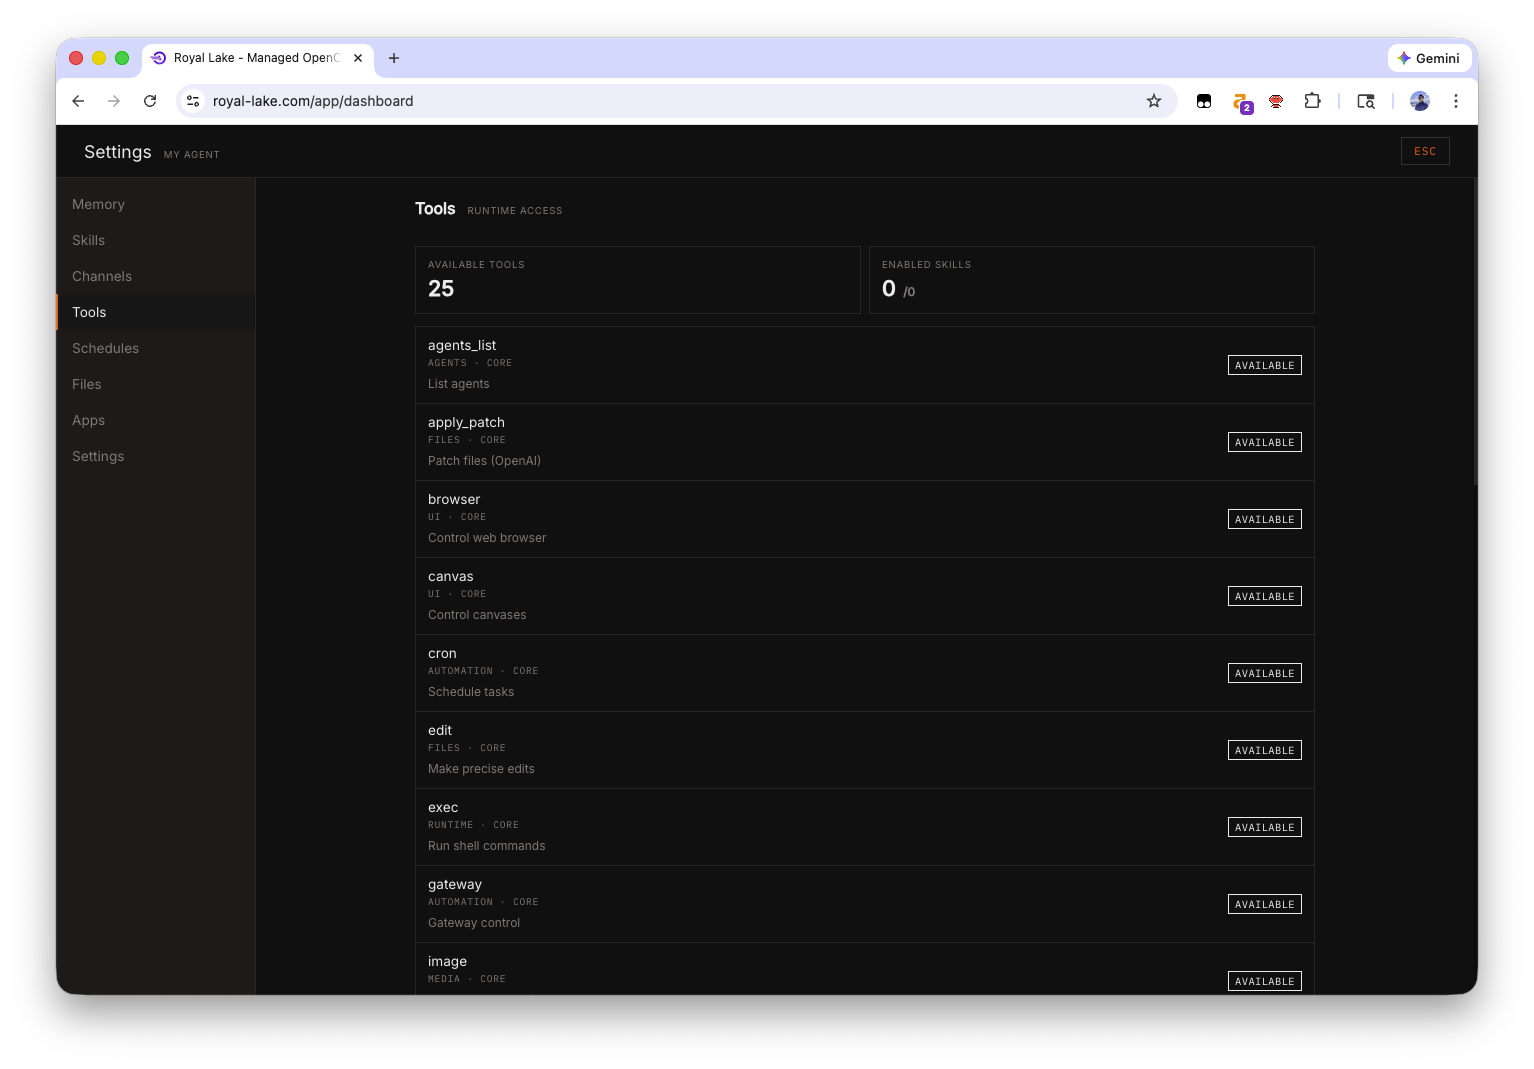Close the Royal Lake tab
The image size is (1534, 1069).
coord(358,58)
